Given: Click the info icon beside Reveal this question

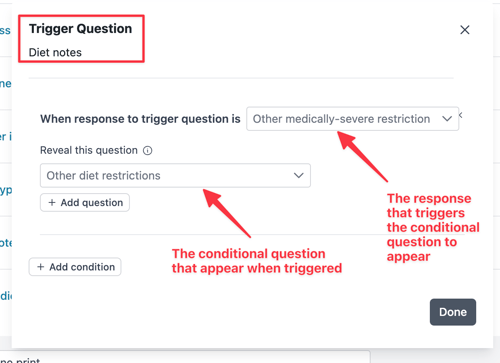Looking at the screenshot, I should (147, 151).
